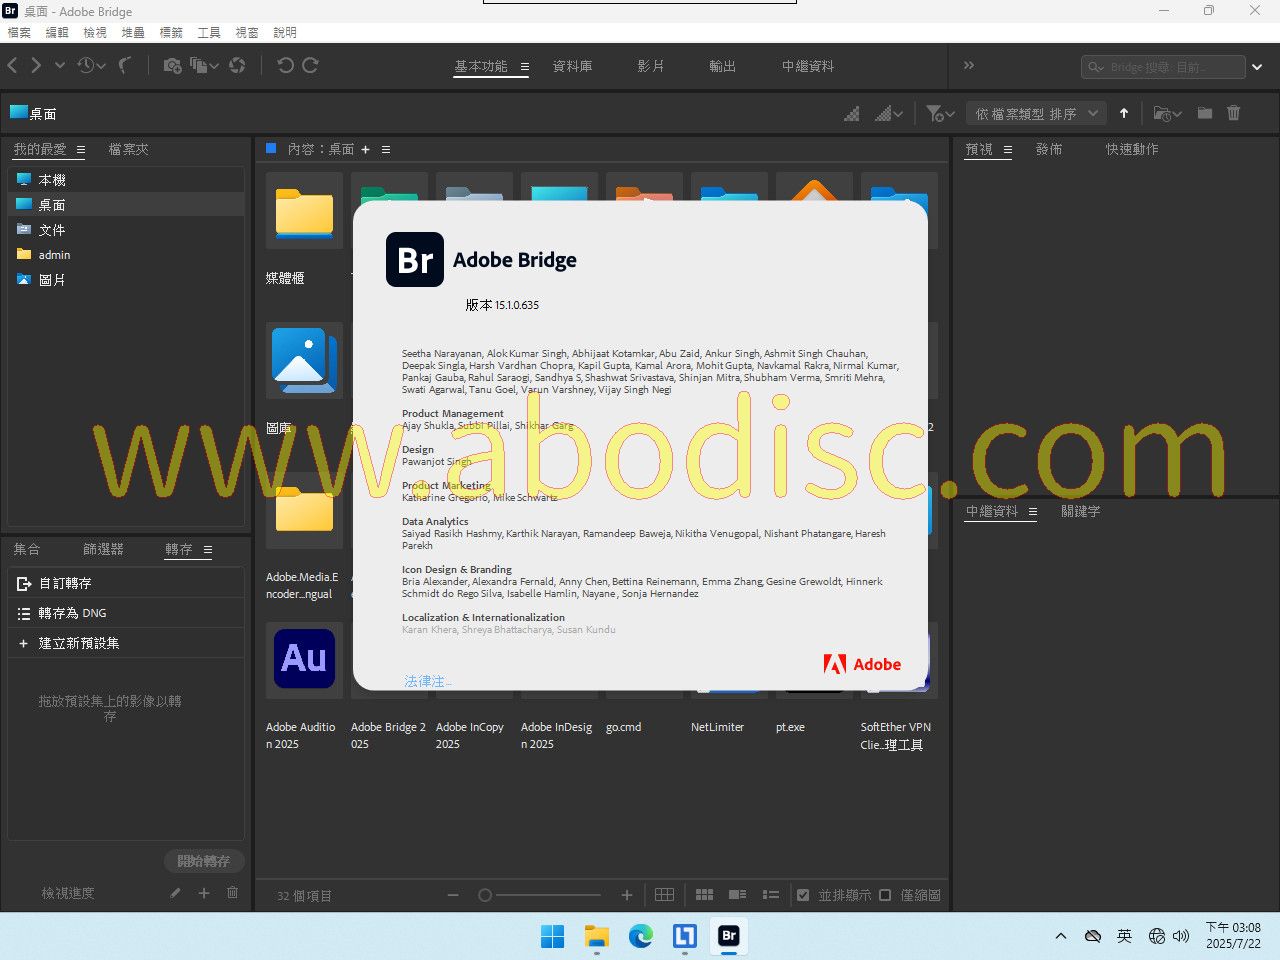1280x960 pixels.
Task: Open the recent files clock dropdown
Action: point(91,65)
